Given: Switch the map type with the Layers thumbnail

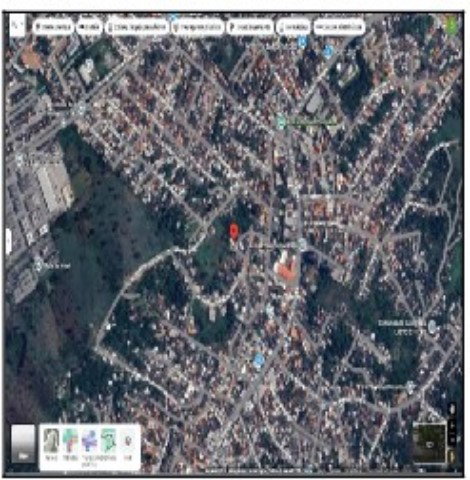Looking at the screenshot, I should pos(23,444).
